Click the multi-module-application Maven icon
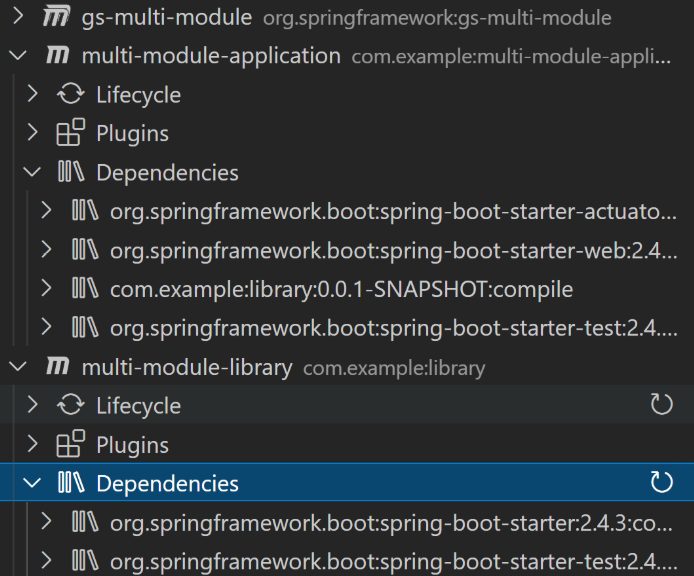This screenshot has width=694, height=576. (x=58, y=55)
